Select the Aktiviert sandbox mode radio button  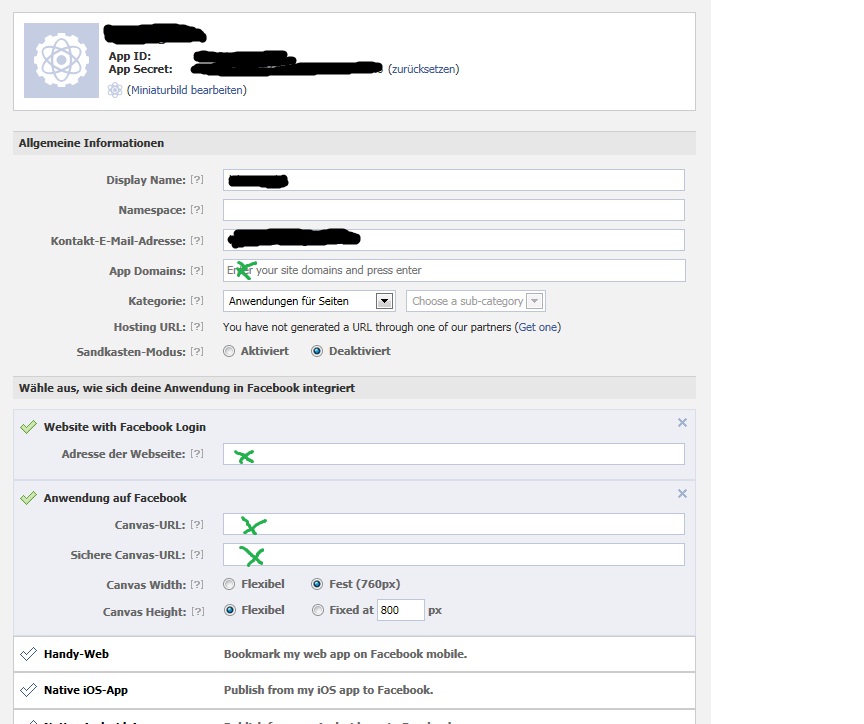tap(230, 352)
